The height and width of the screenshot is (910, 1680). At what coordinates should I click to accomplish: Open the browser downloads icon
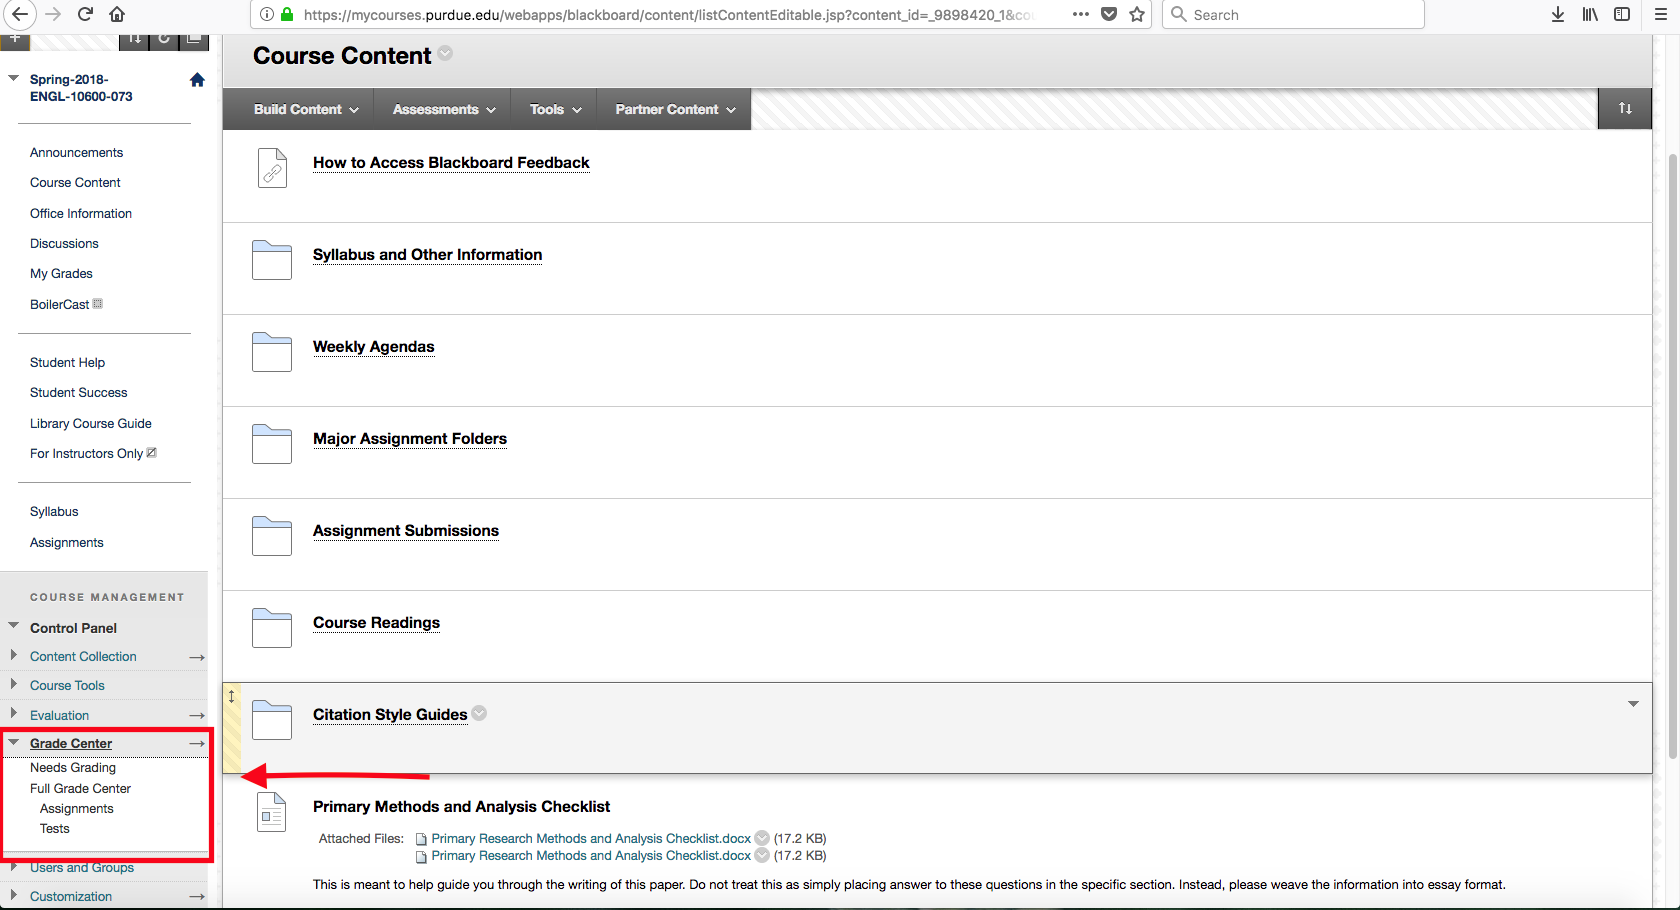tap(1558, 14)
